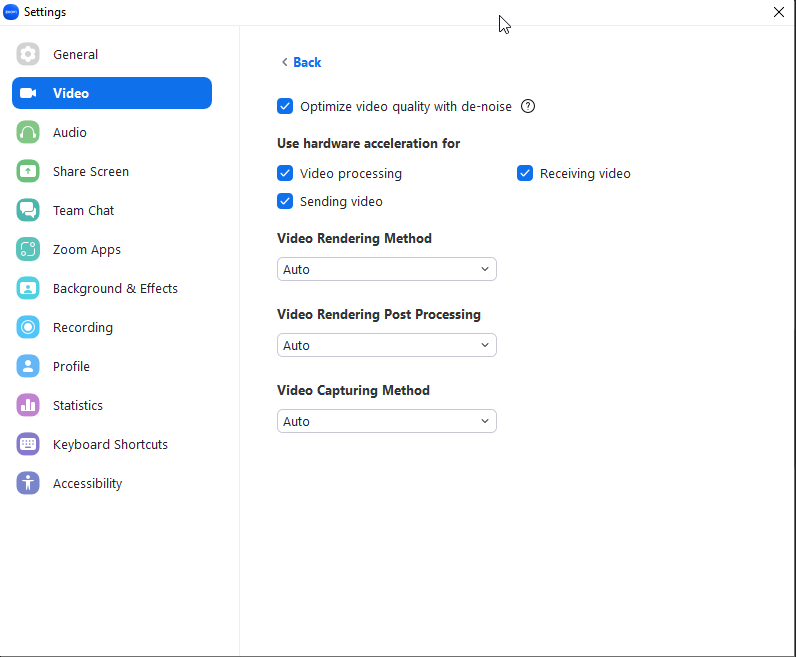Open Video Rendering Post Processing dropdown

[386, 345]
